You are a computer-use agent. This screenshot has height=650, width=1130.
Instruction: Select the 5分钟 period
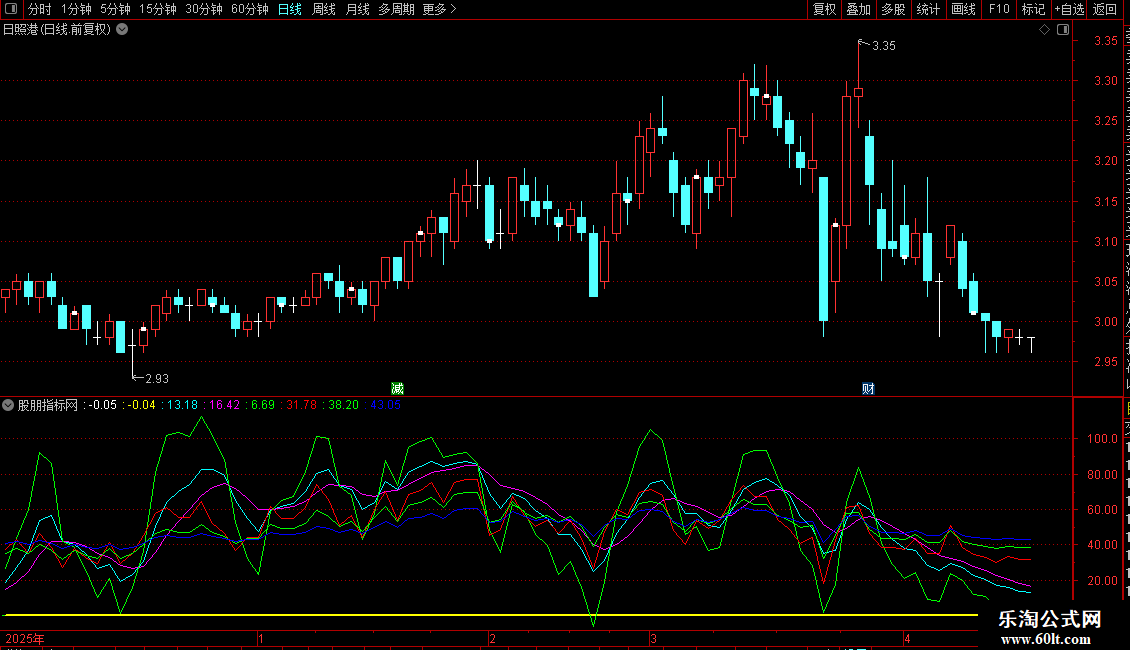coord(115,9)
